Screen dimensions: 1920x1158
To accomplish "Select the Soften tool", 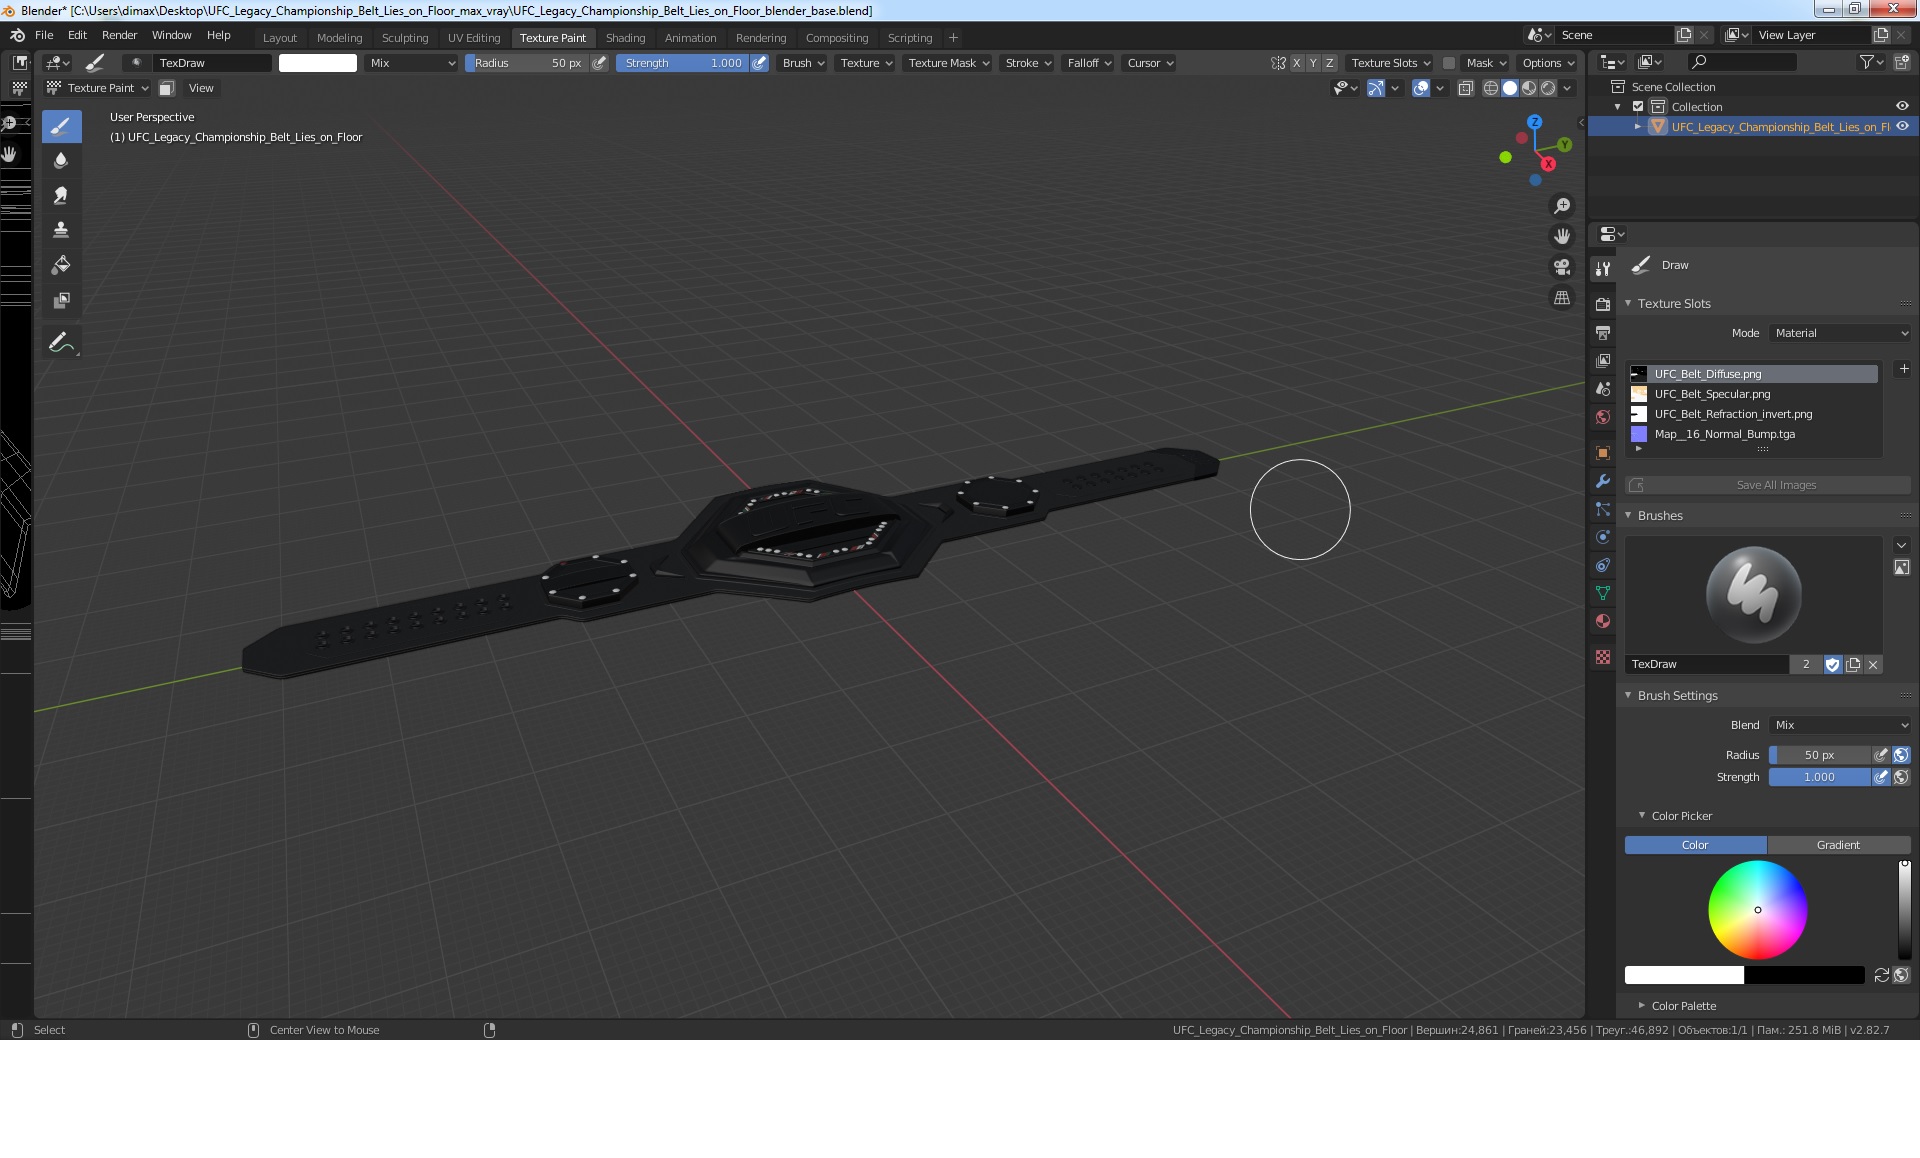I will 61,160.
